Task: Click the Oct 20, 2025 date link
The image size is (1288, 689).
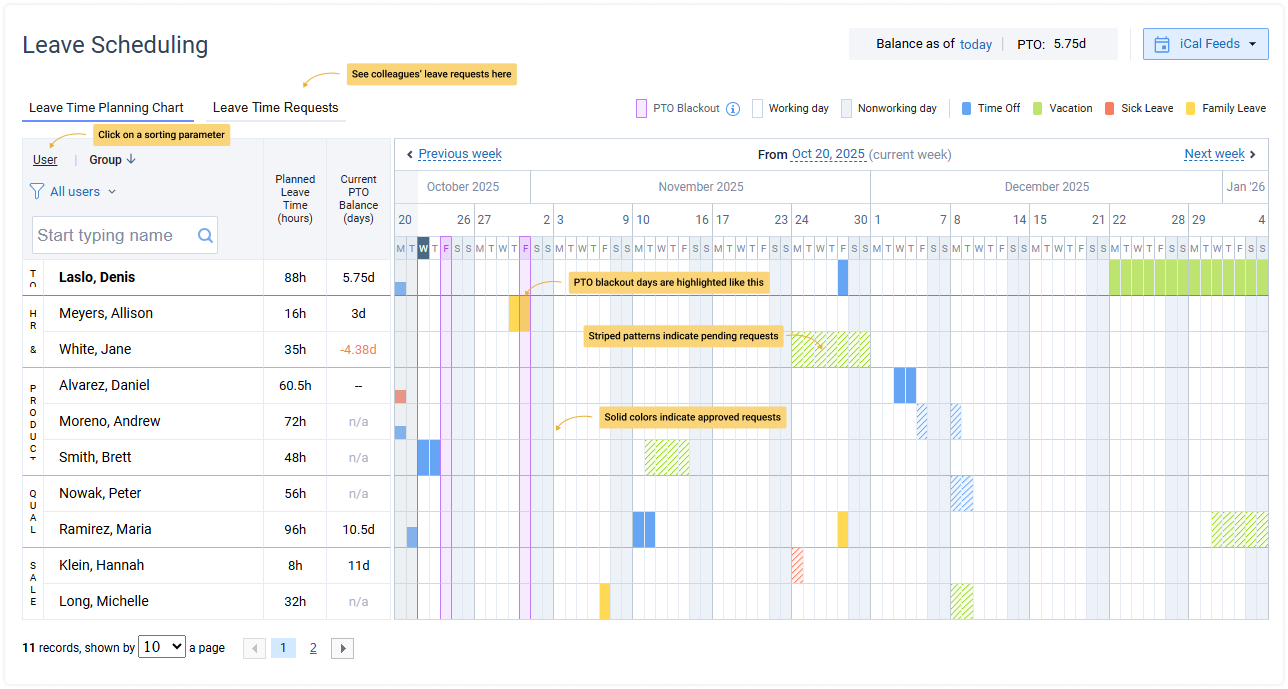Action: (828, 154)
